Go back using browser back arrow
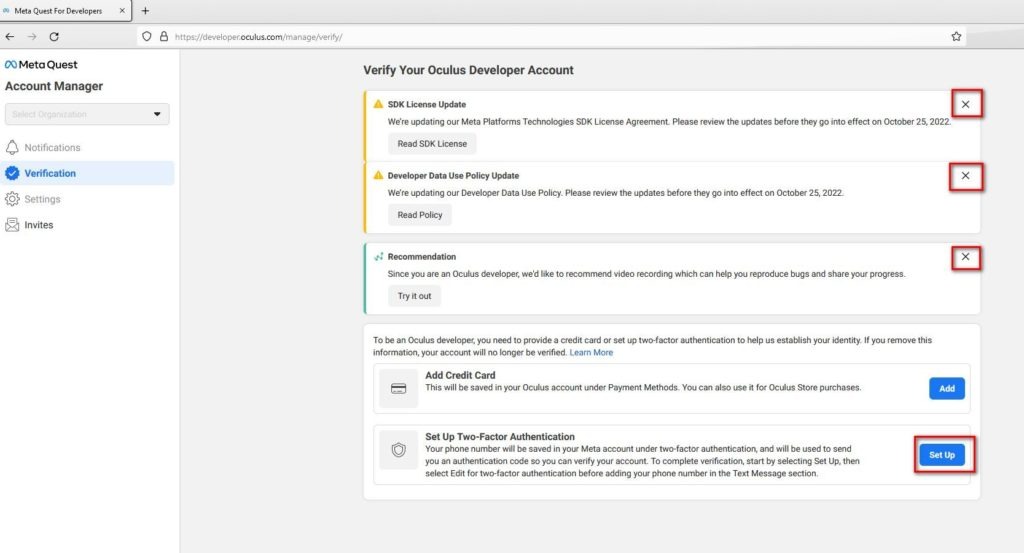This screenshot has height=553, width=1024. 10,36
